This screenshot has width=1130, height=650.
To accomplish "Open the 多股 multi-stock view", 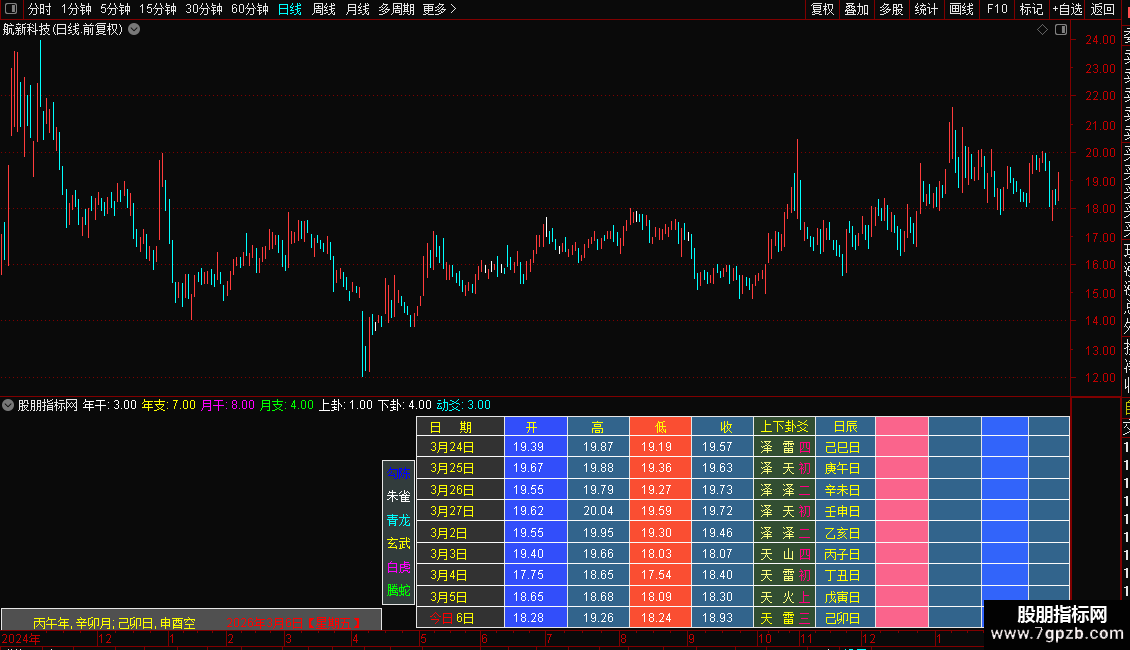I will pyautogui.click(x=891, y=9).
